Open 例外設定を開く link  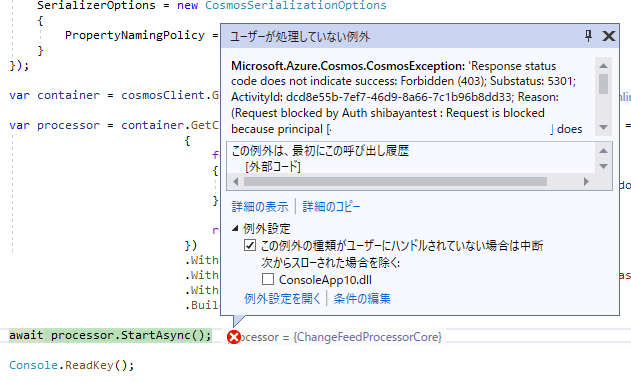click(x=282, y=298)
